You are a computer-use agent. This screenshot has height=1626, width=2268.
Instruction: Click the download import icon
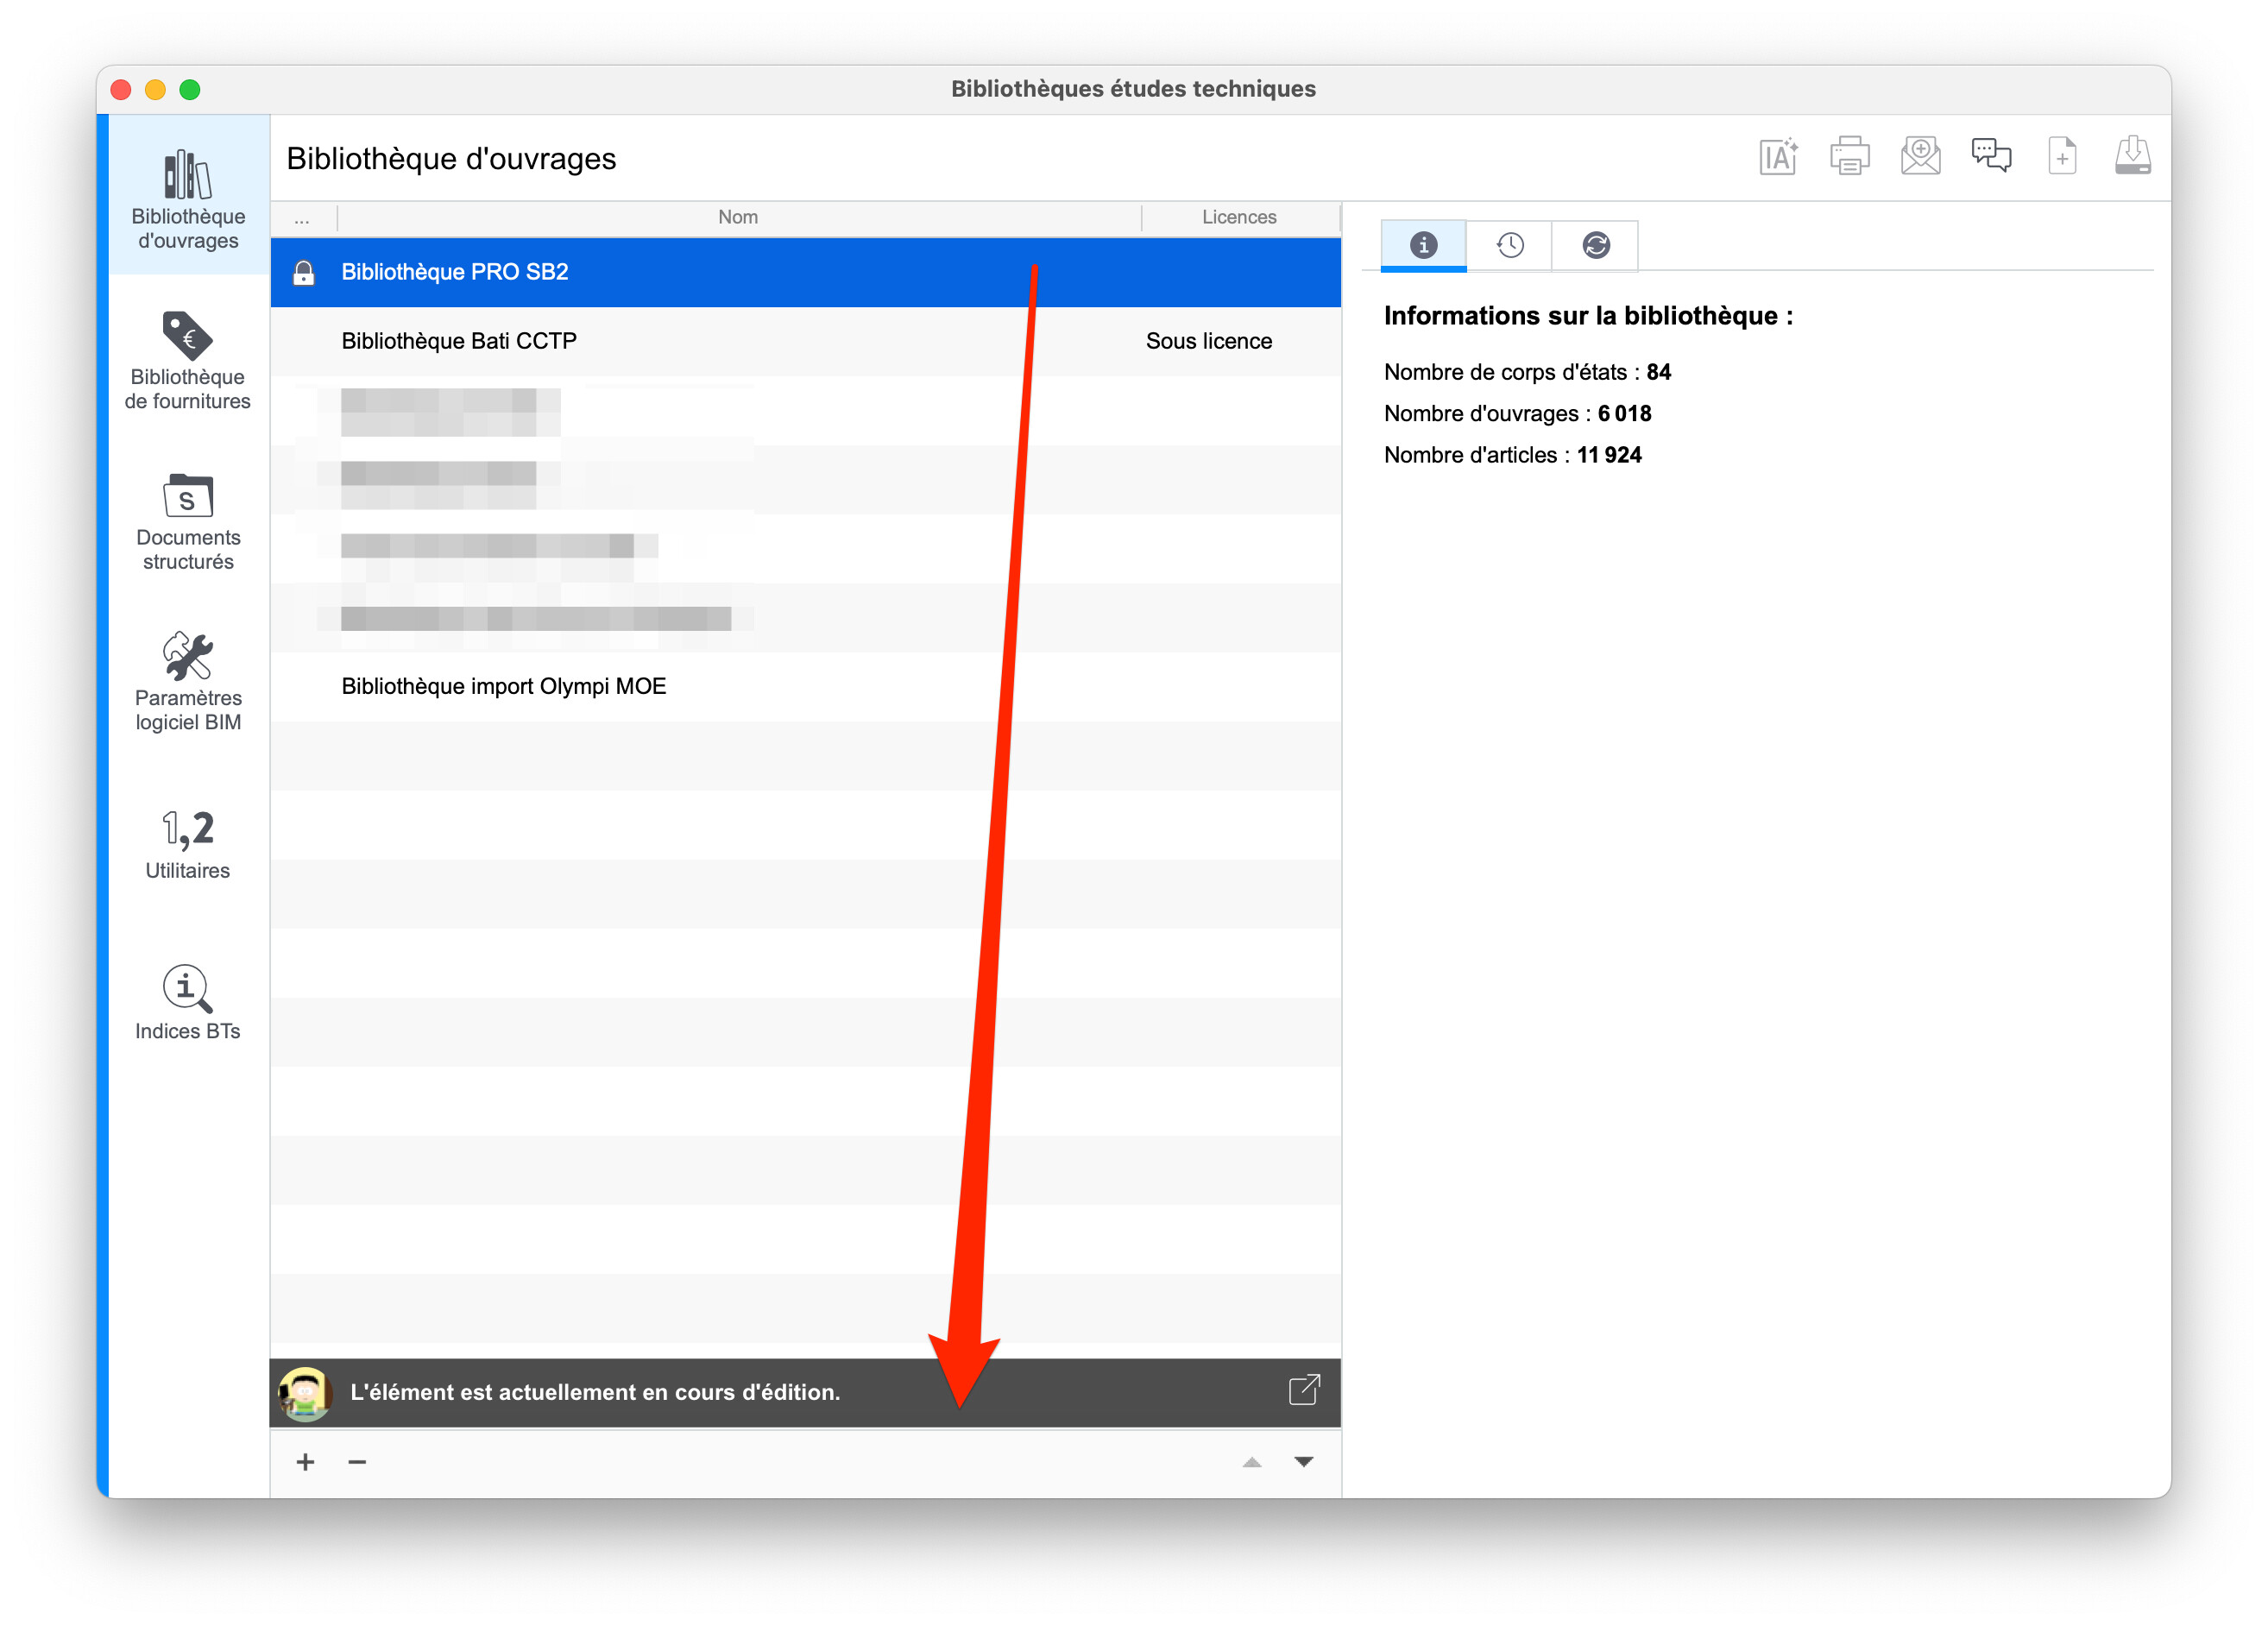pos(2133,156)
